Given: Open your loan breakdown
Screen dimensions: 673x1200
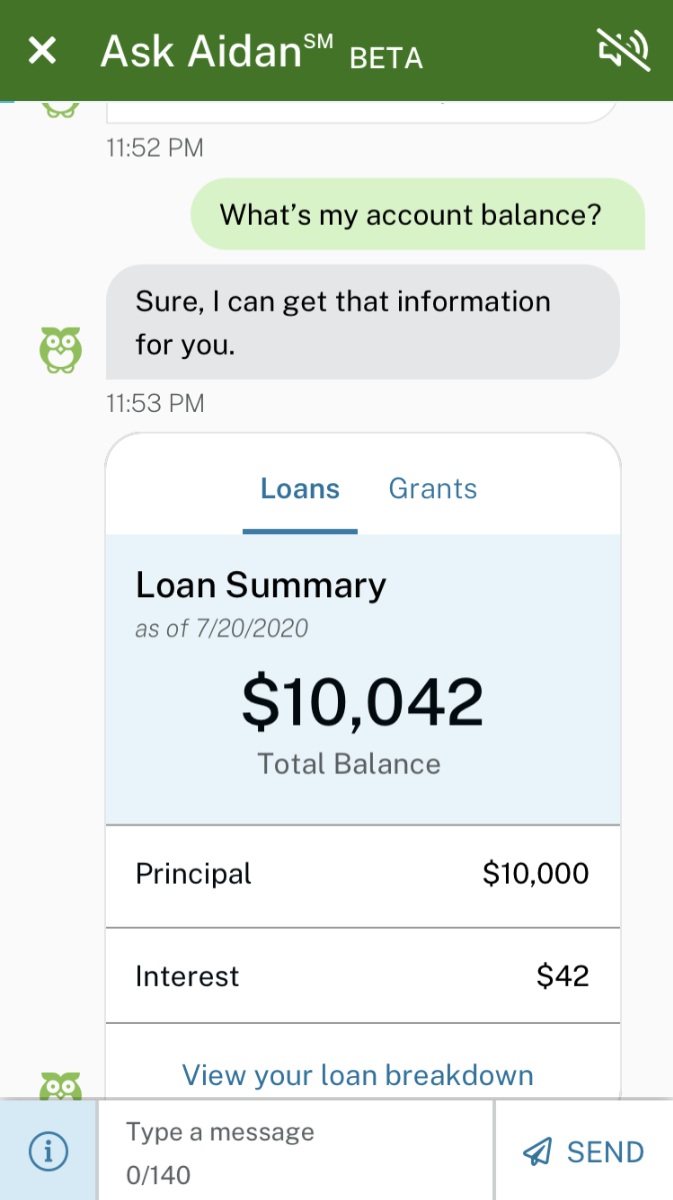Looking at the screenshot, I should 357,1075.
